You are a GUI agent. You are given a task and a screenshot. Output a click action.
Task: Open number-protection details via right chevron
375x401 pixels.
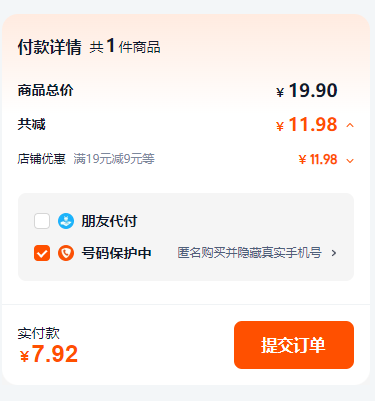click(334, 253)
